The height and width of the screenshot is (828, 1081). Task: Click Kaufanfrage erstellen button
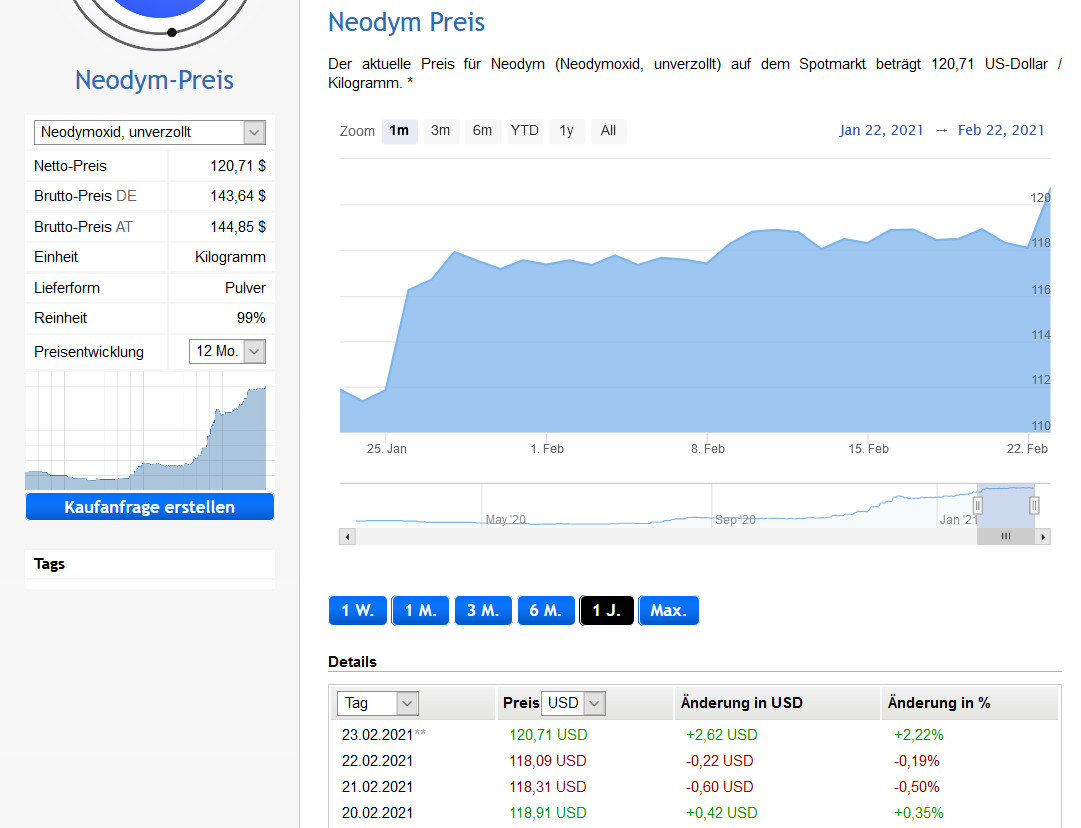click(150, 507)
